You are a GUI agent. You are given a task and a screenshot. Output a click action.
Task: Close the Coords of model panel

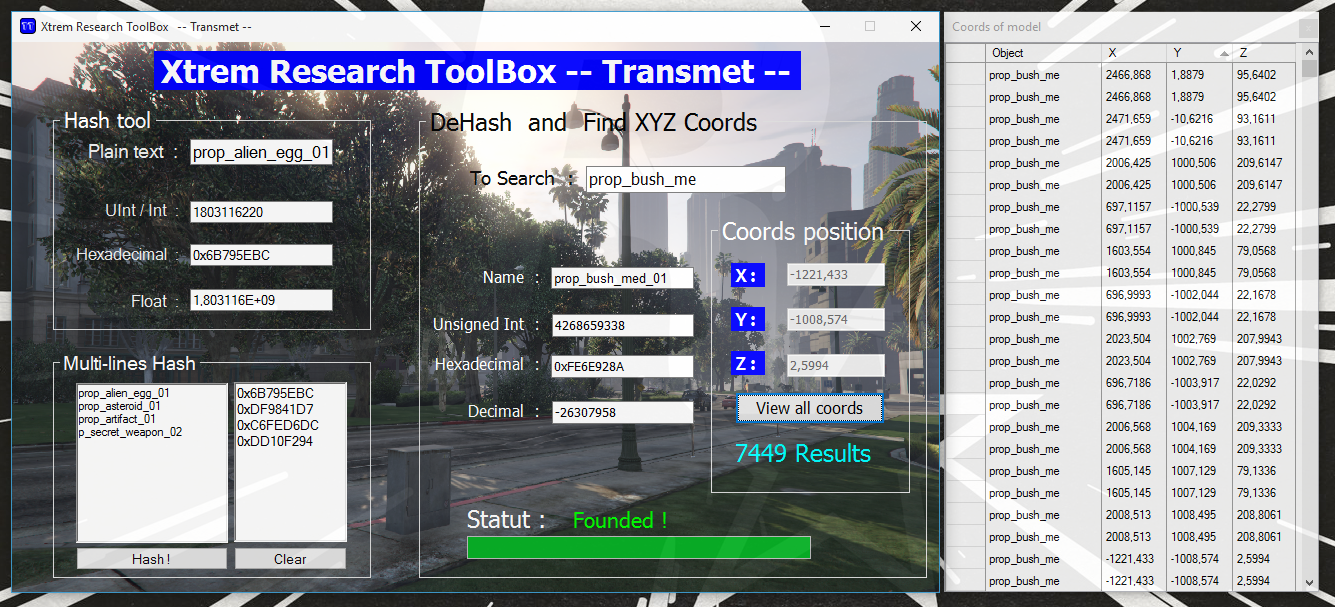(x=1308, y=28)
